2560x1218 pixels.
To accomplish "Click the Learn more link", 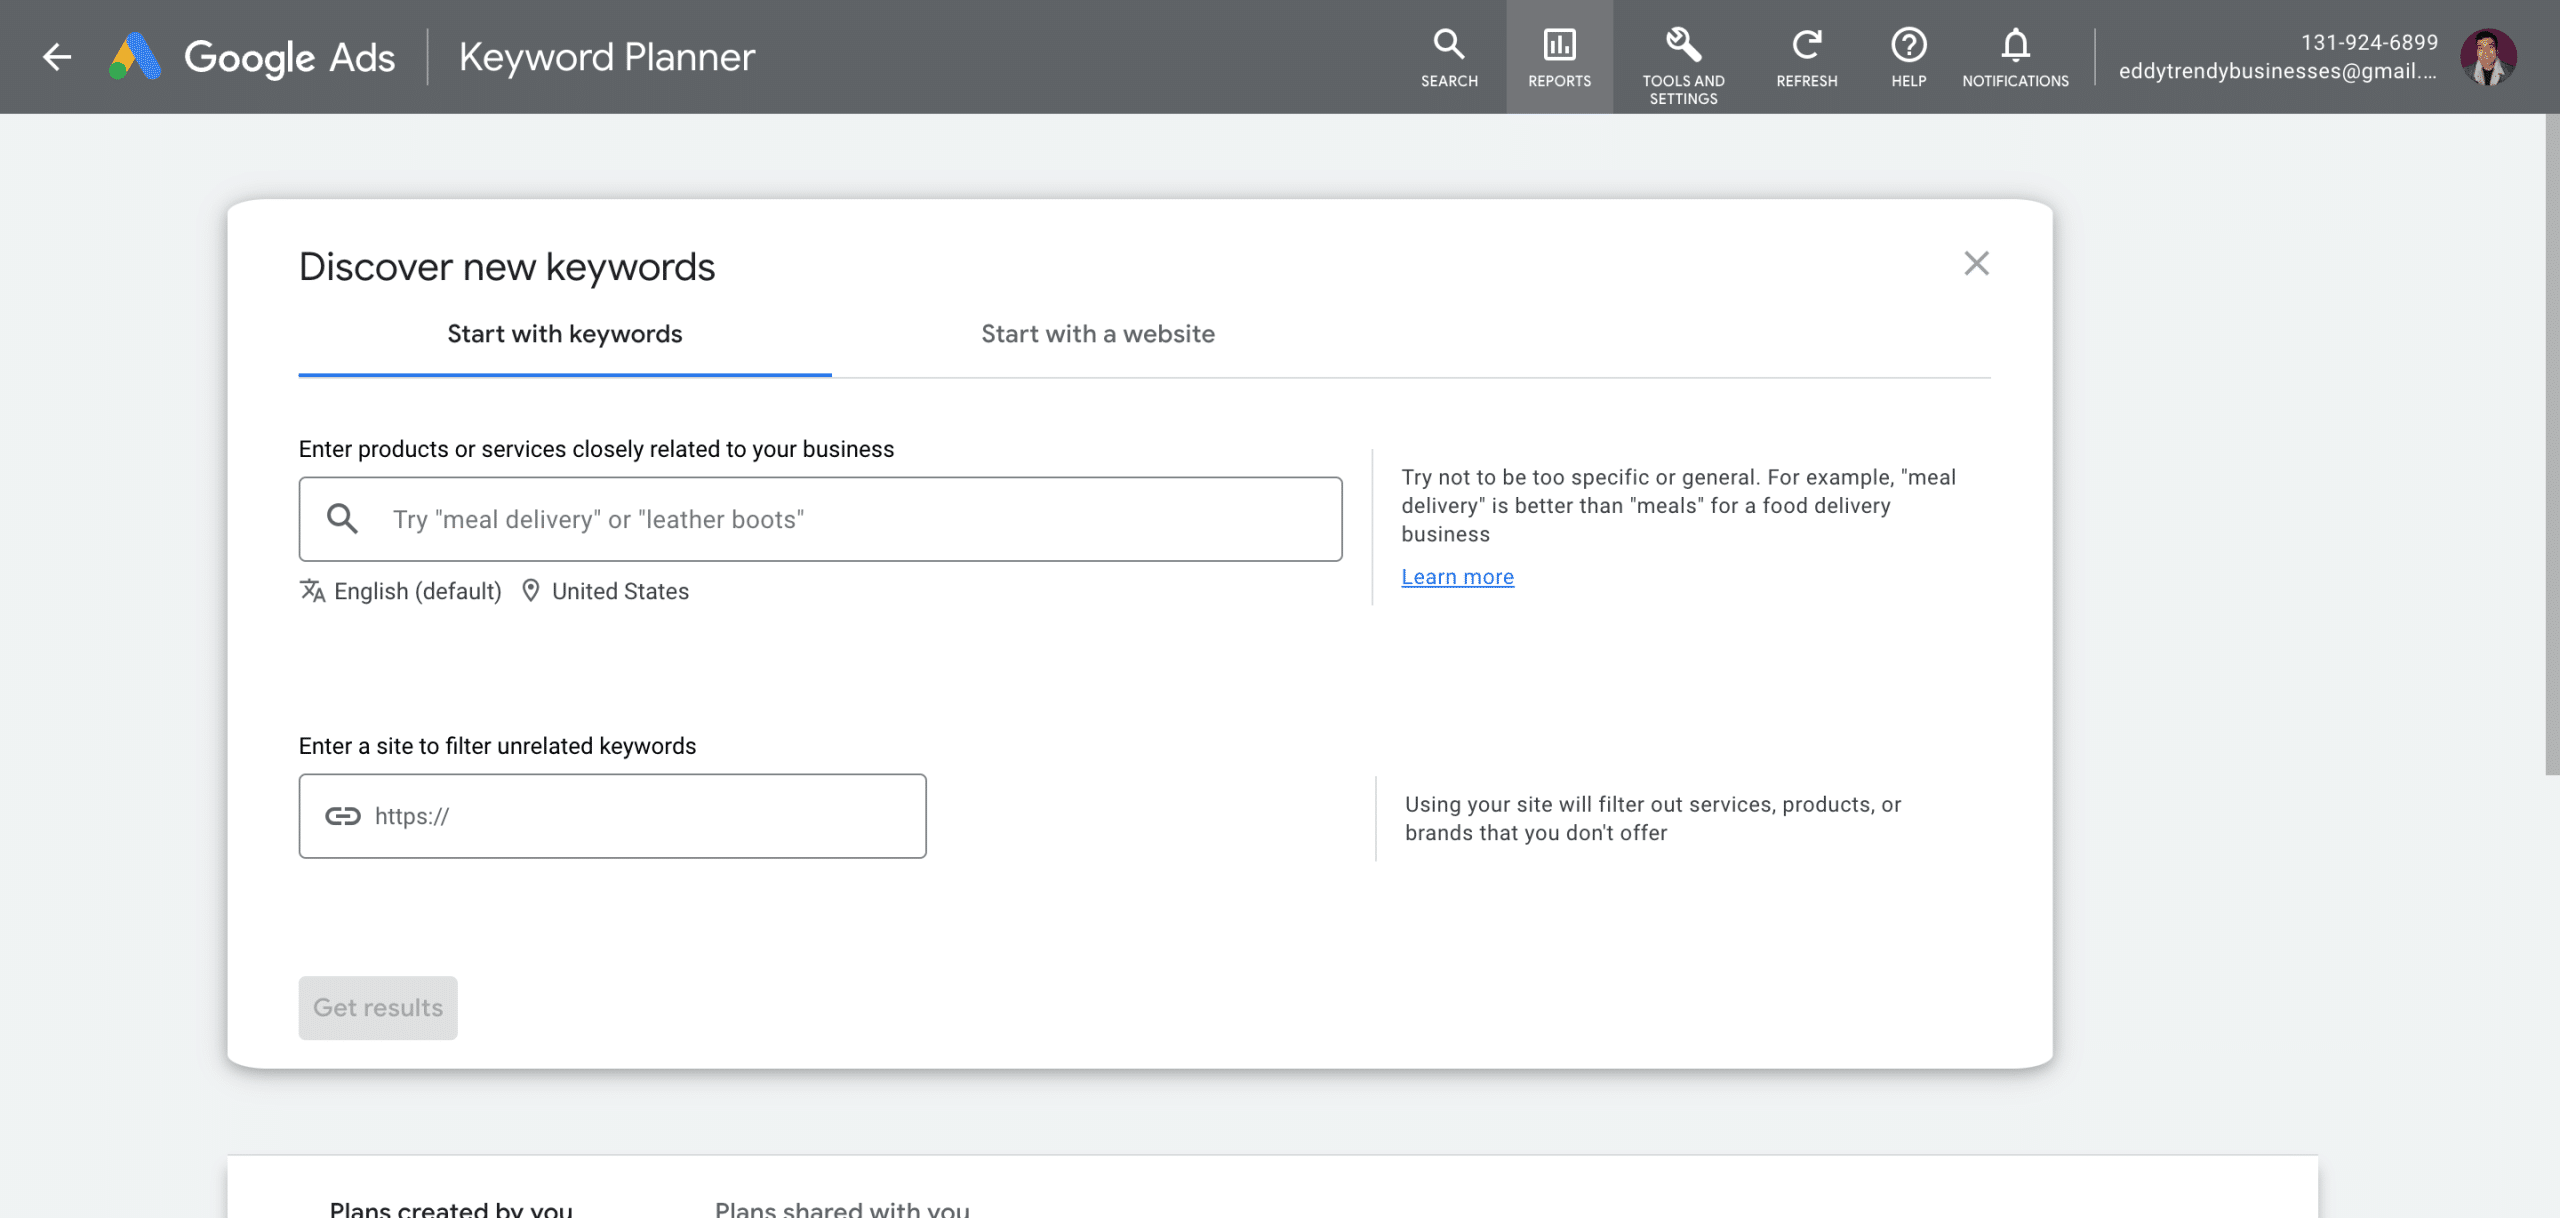I will pos(1457,577).
